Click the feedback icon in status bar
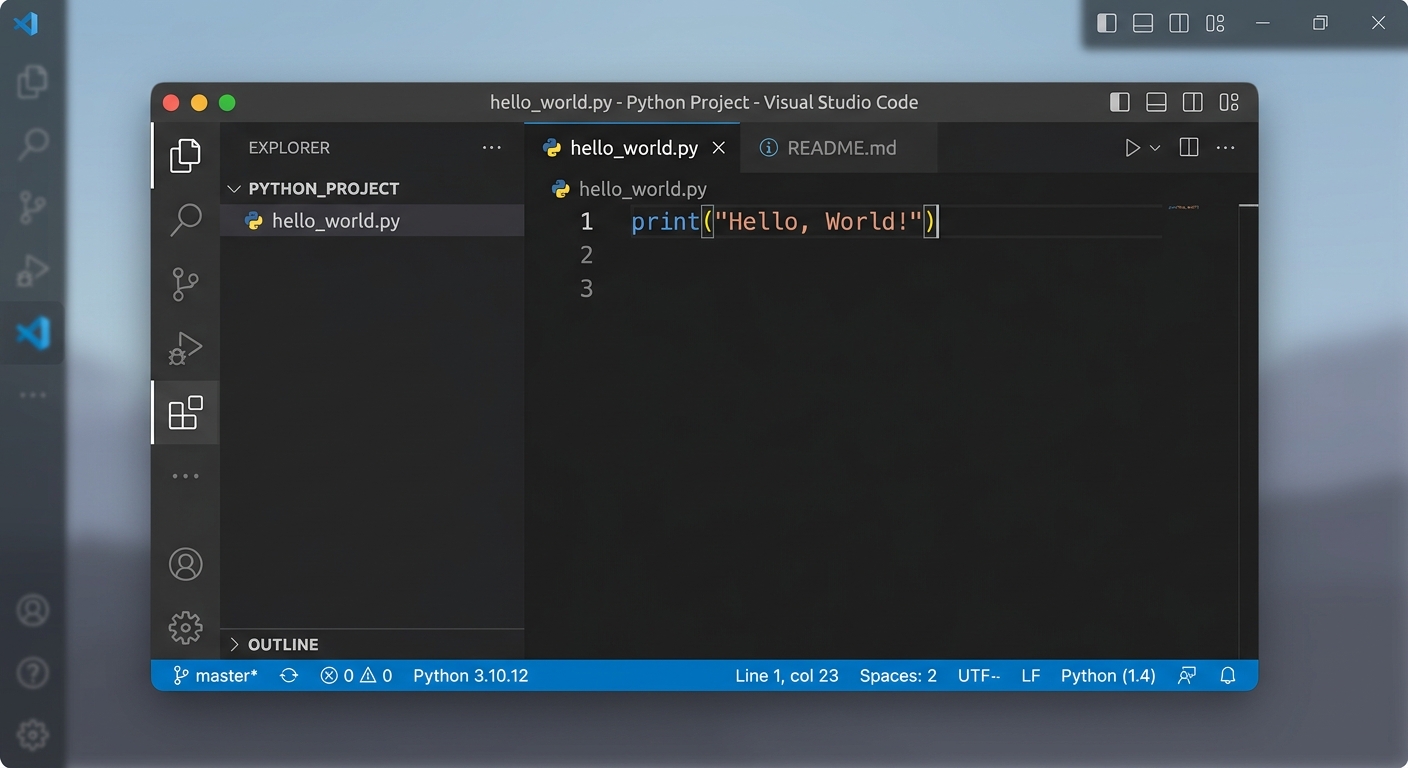This screenshot has width=1408, height=768. [1187, 676]
